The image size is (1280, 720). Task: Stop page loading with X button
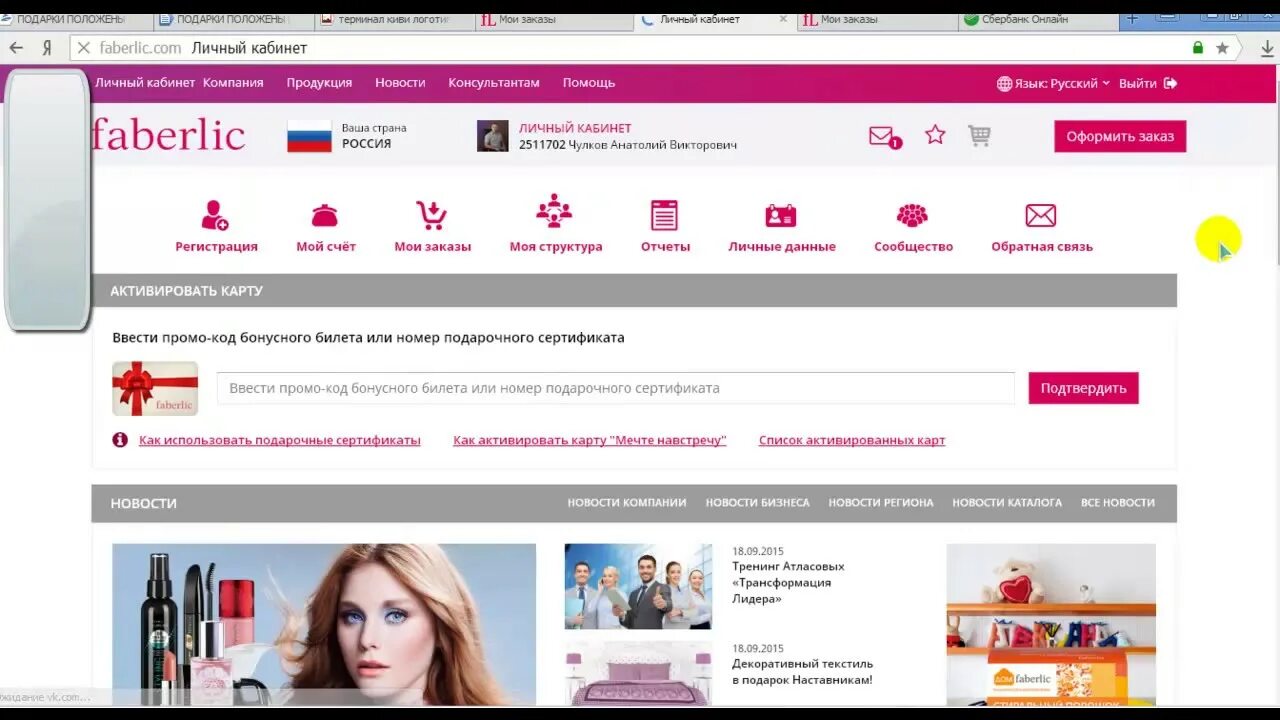coord(84,48)
